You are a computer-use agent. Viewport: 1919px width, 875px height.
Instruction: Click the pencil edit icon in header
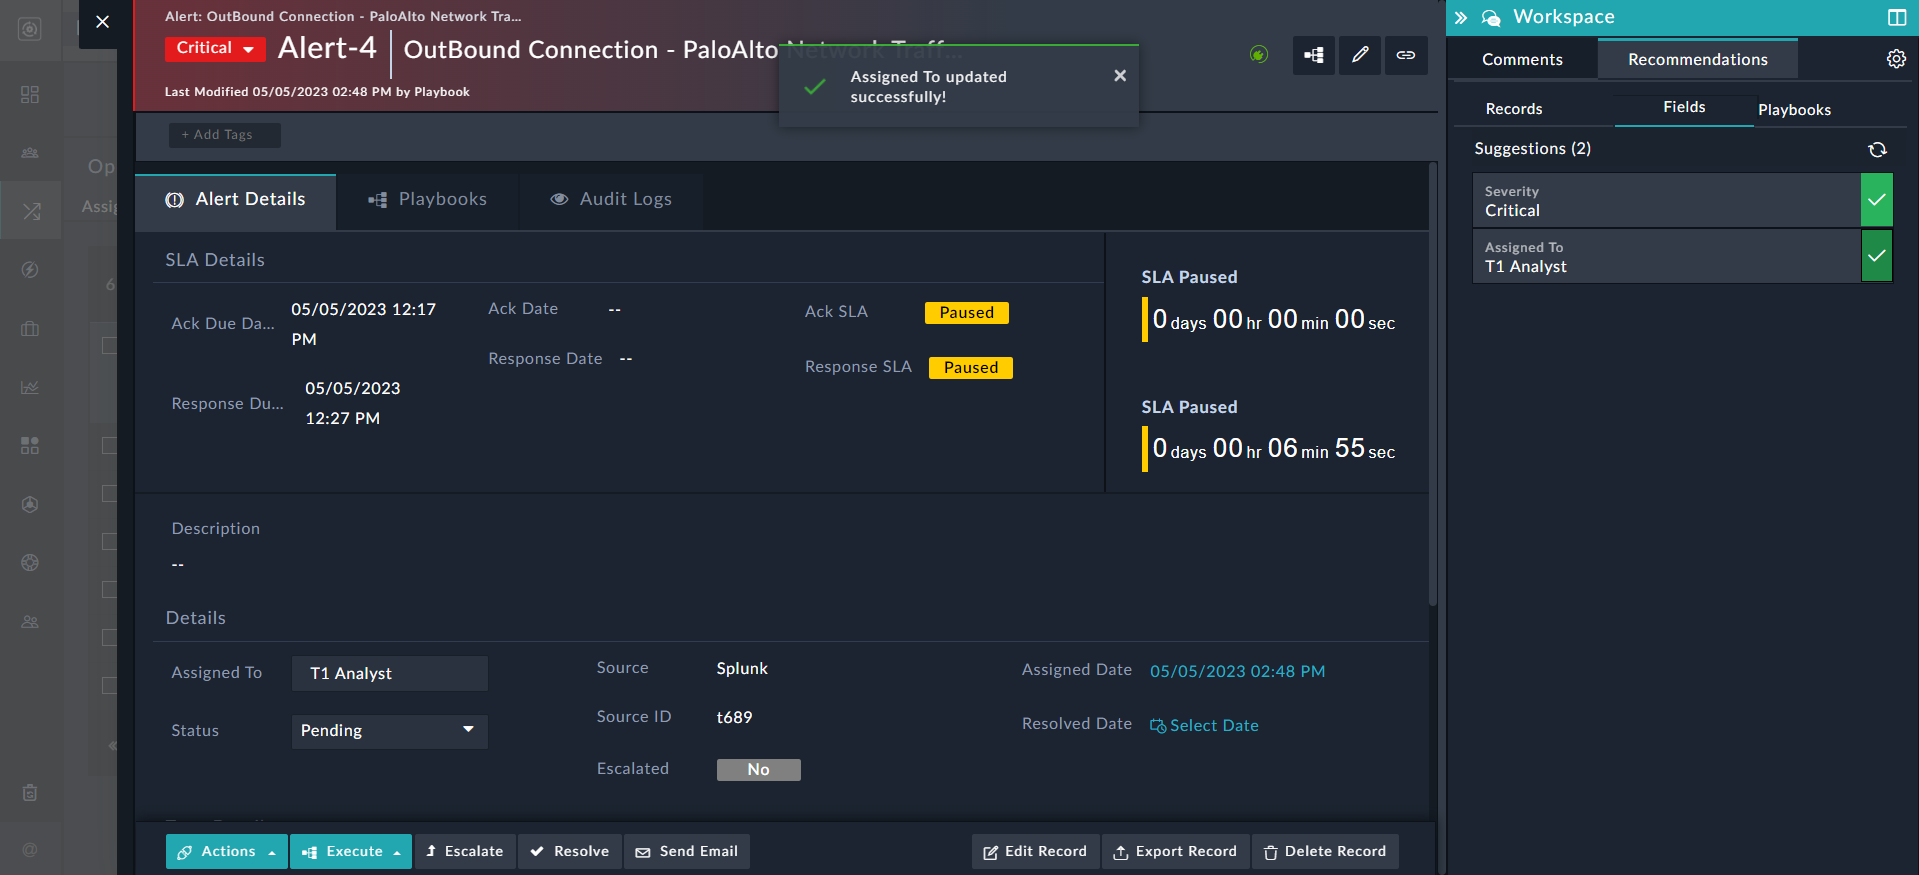(x=1360, y=55)
